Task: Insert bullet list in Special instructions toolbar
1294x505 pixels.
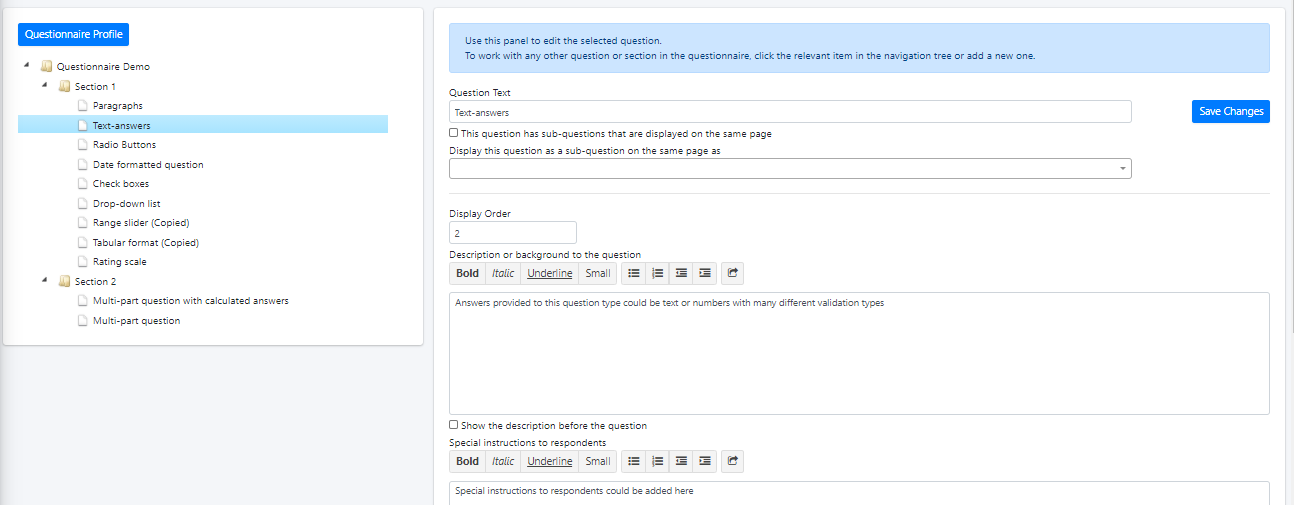Action: [634, 461]
